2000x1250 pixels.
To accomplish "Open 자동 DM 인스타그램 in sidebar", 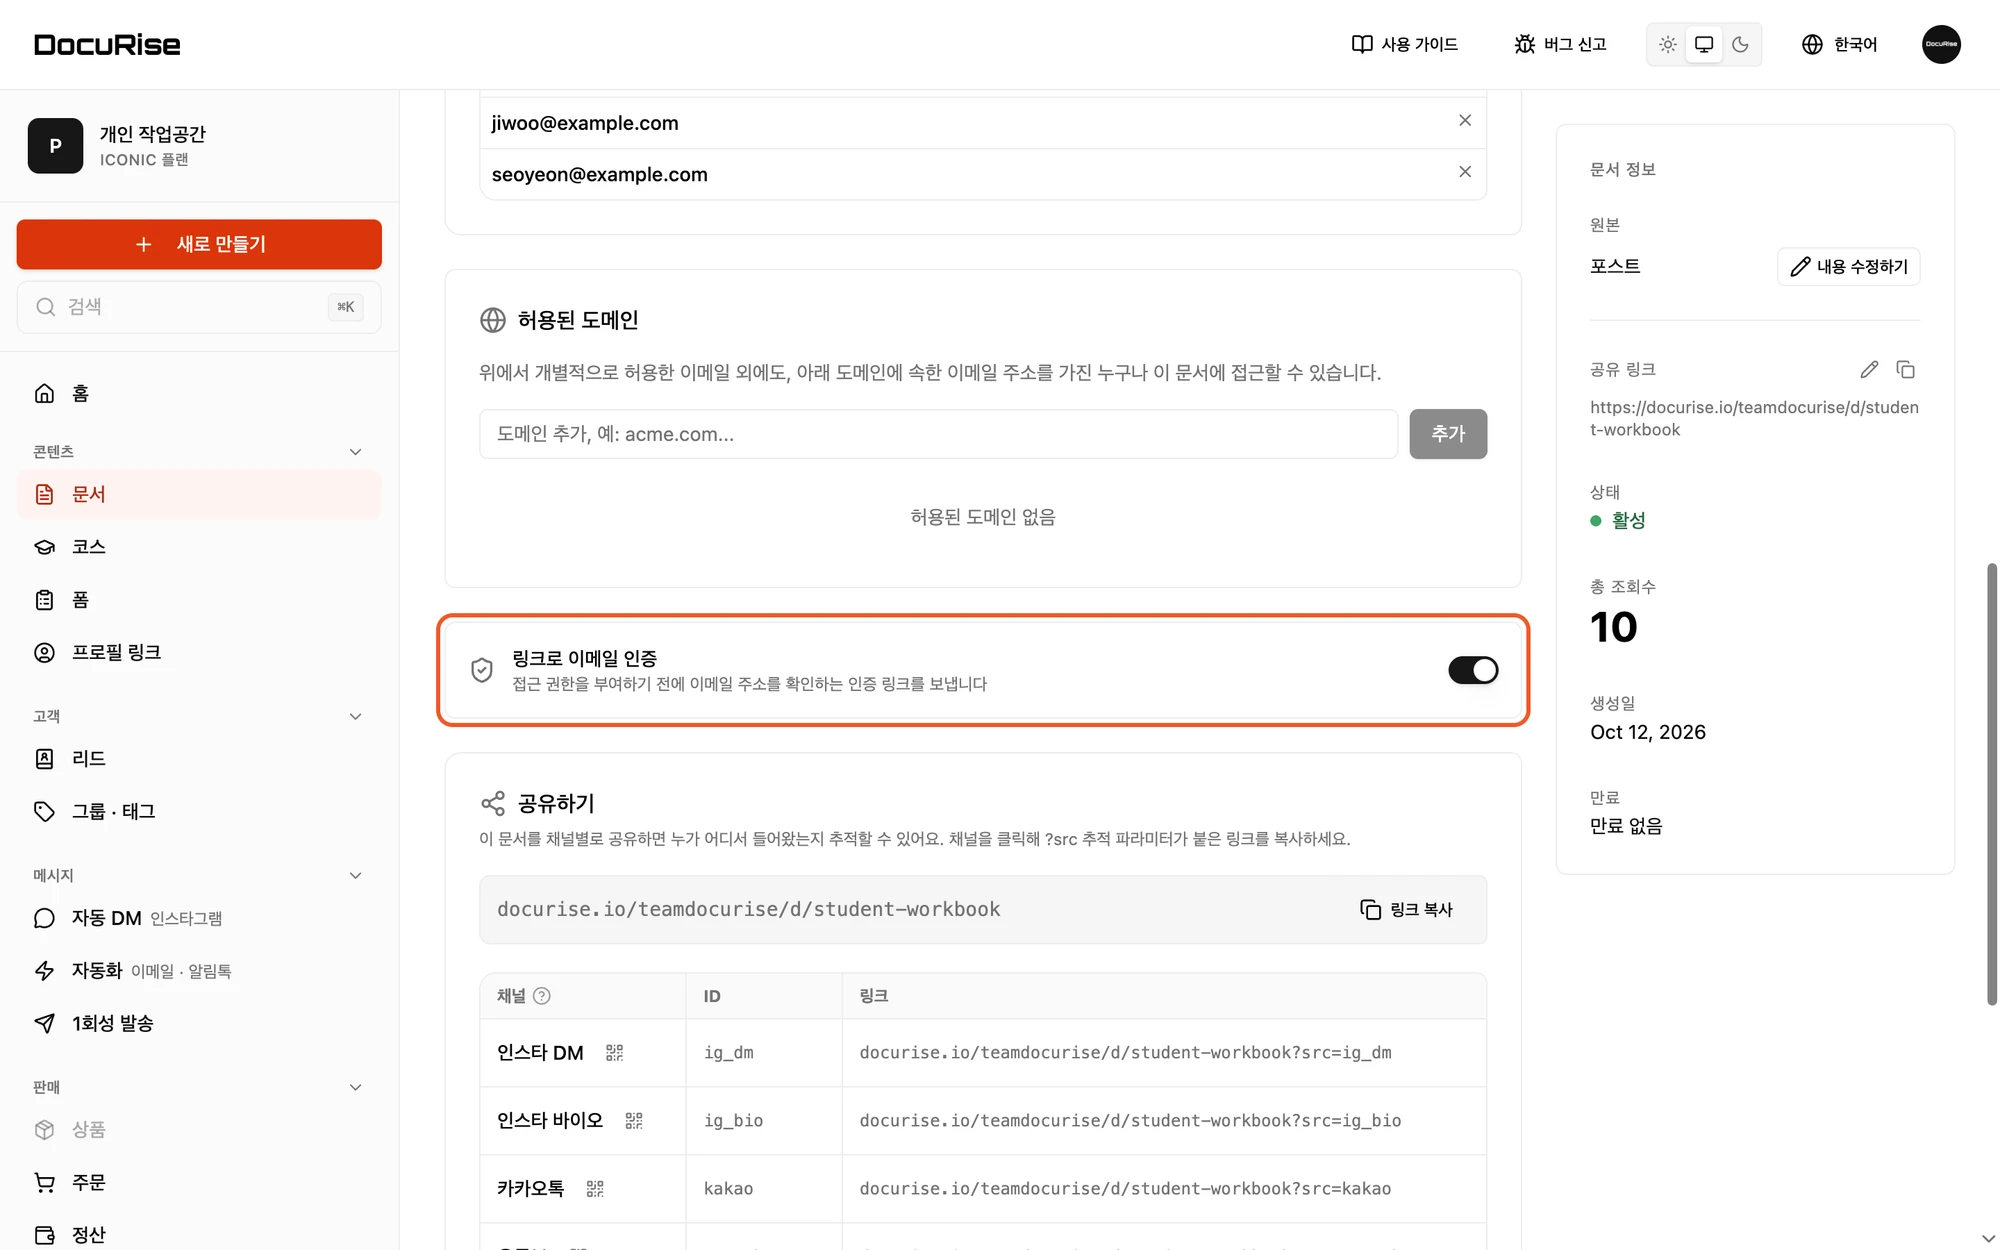I will tap(199, 918).
